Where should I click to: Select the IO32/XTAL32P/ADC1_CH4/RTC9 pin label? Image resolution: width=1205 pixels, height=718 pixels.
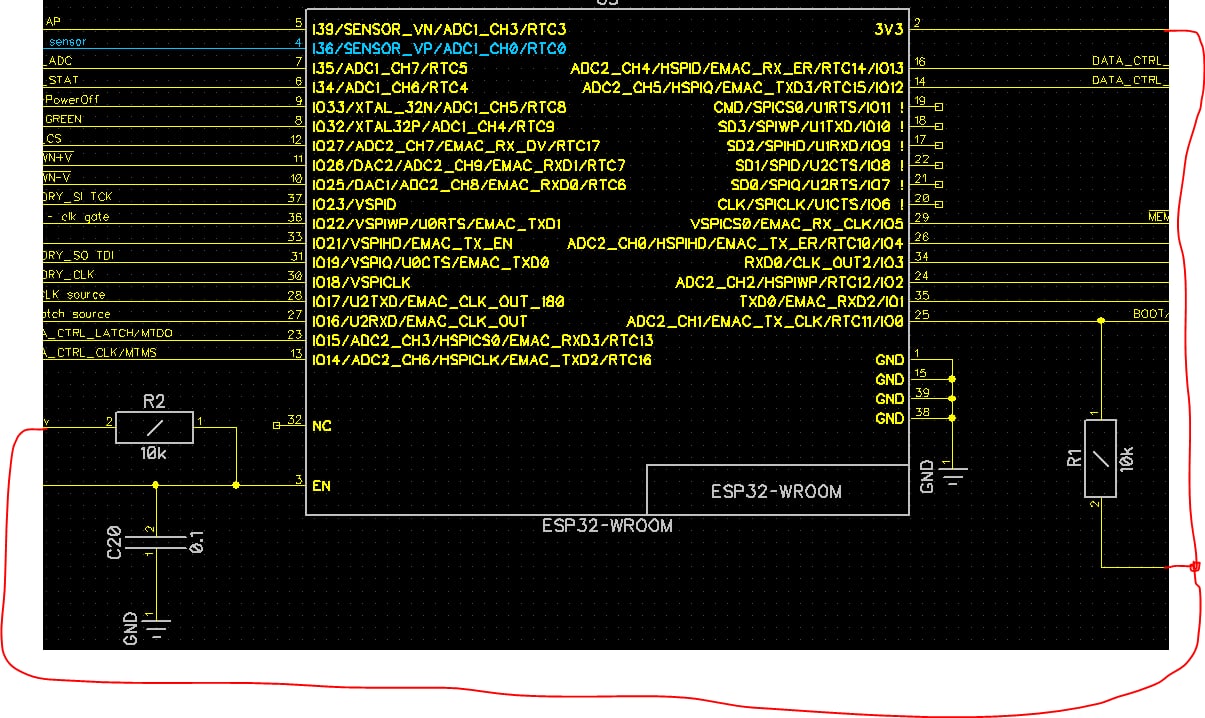click(433, 126)
